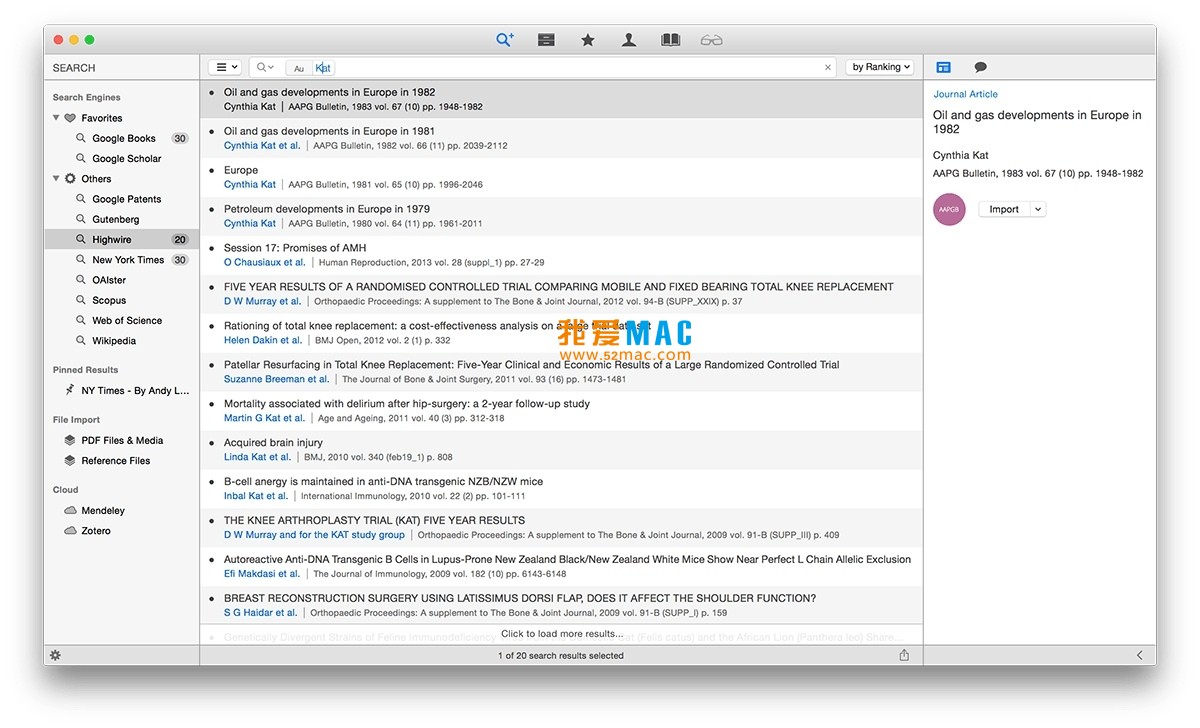Open PDF Files & Media import

coord(122,440)
